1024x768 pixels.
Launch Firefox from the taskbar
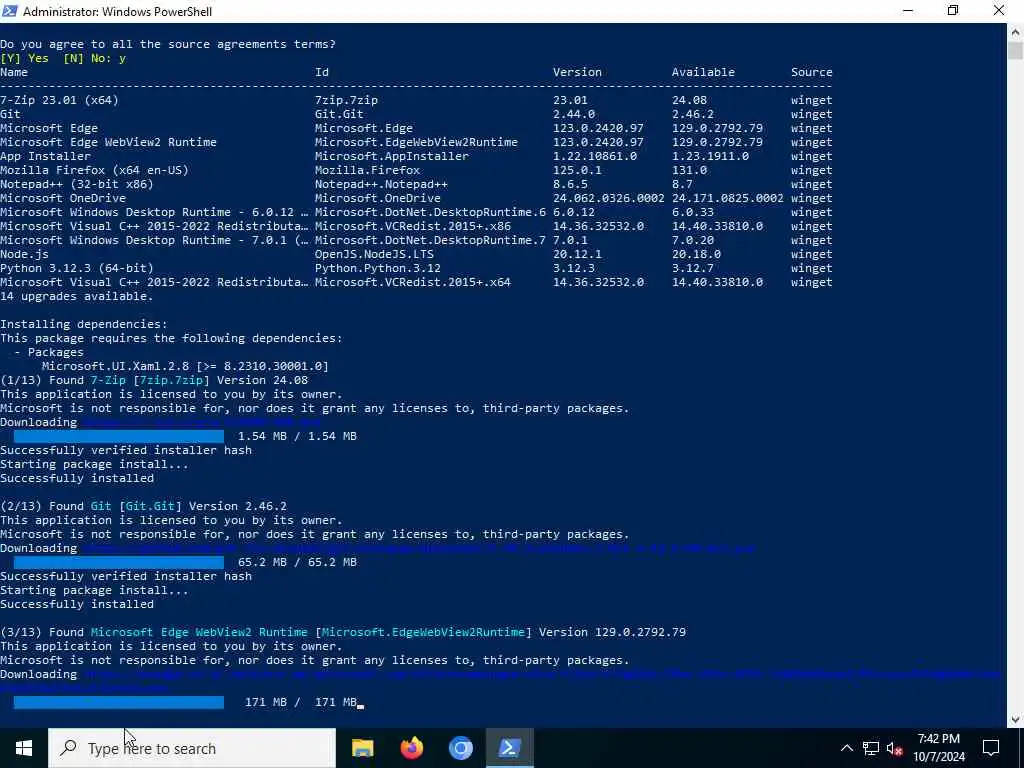(x=411, y=748)
